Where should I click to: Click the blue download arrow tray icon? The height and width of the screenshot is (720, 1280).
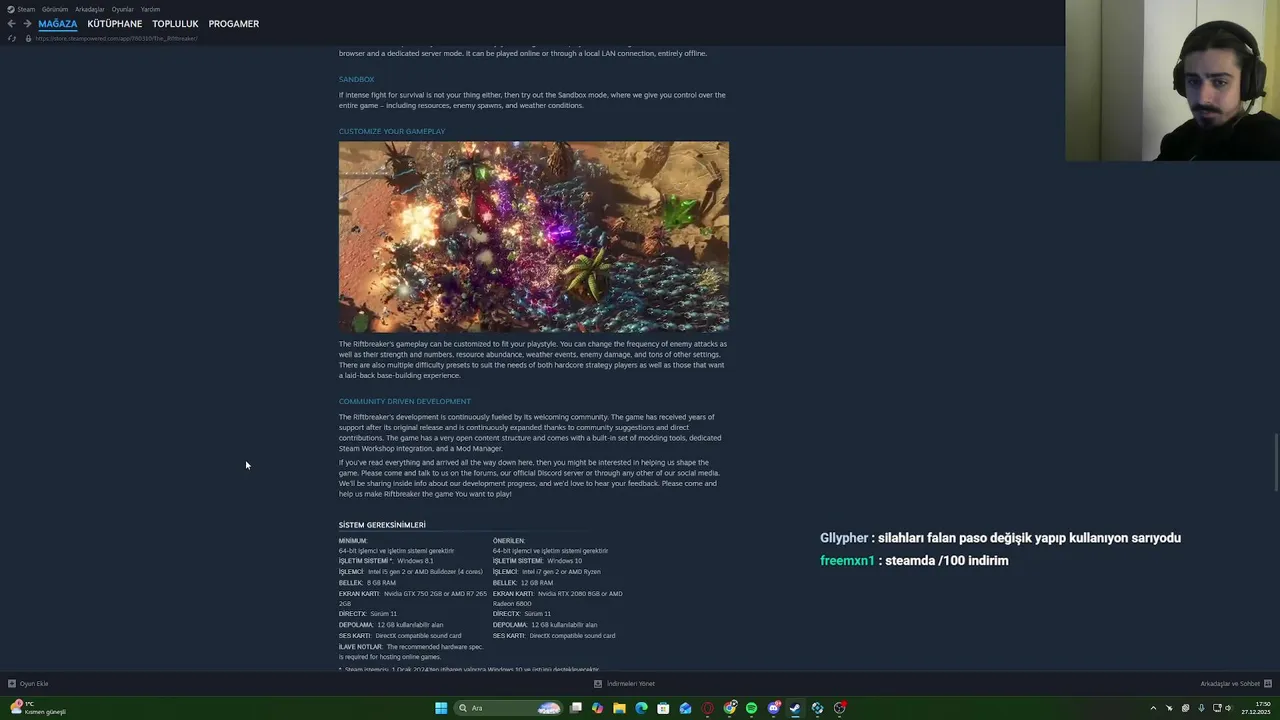coord(1201,708)
